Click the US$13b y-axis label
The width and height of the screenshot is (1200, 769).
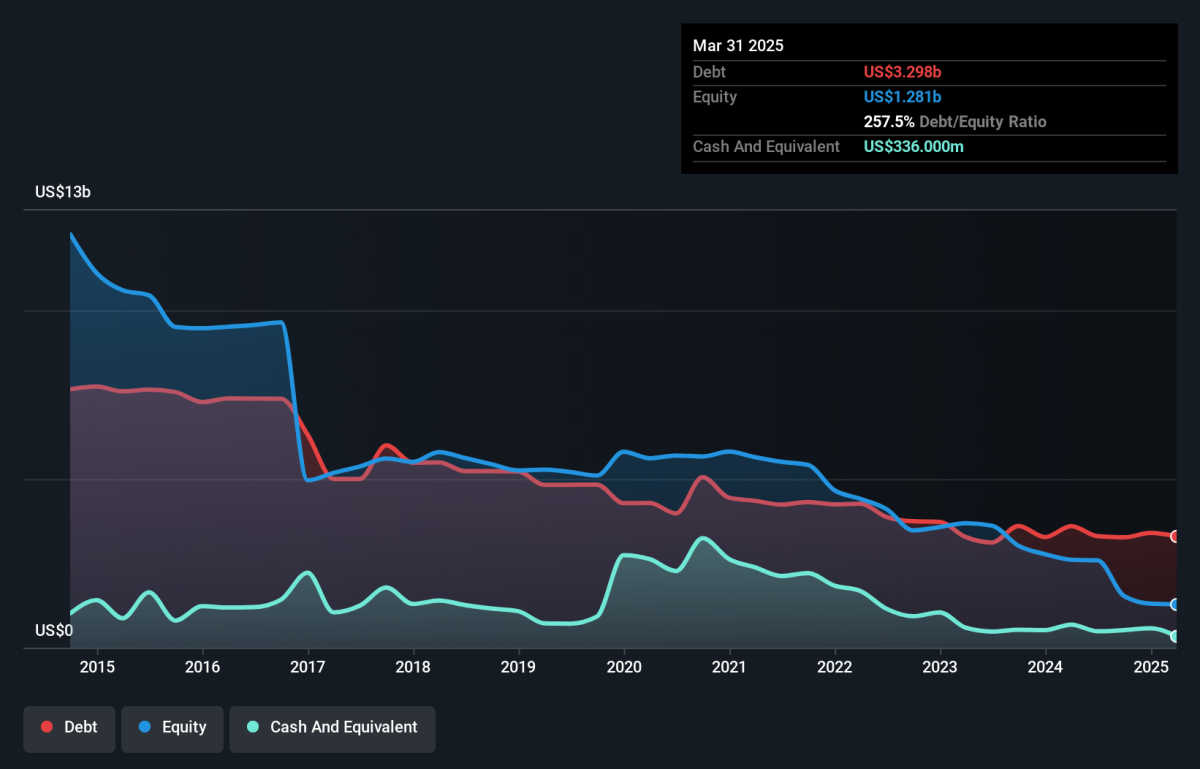(x=63, y=192)
